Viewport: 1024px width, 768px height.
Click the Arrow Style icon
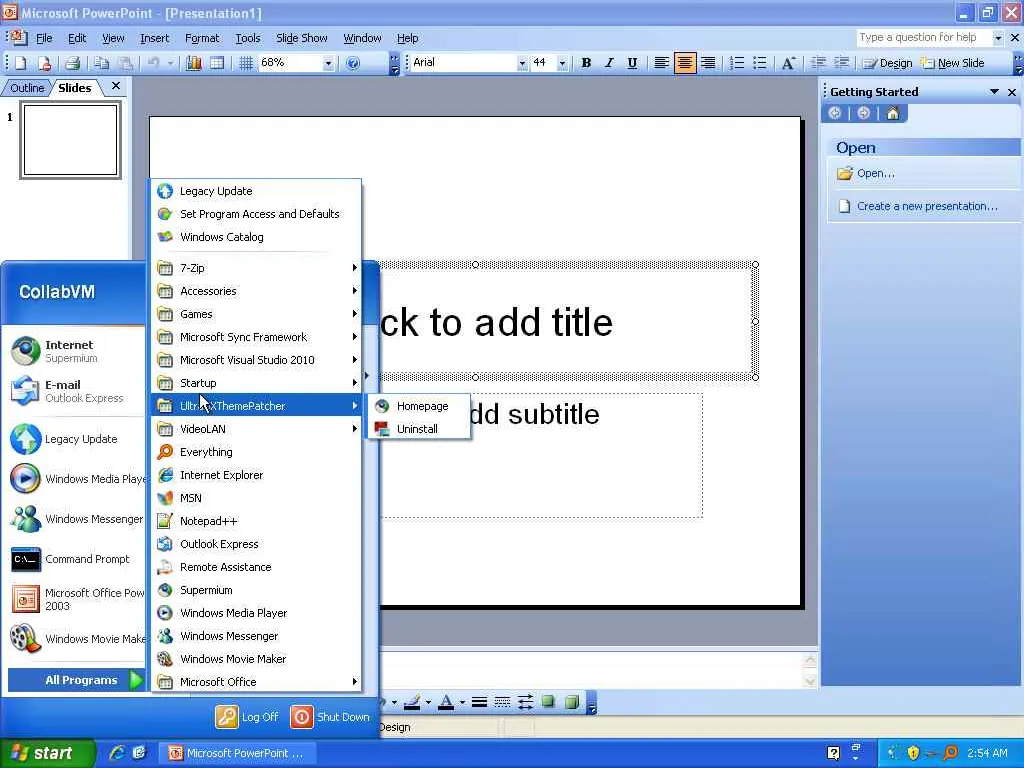point(525,703)
